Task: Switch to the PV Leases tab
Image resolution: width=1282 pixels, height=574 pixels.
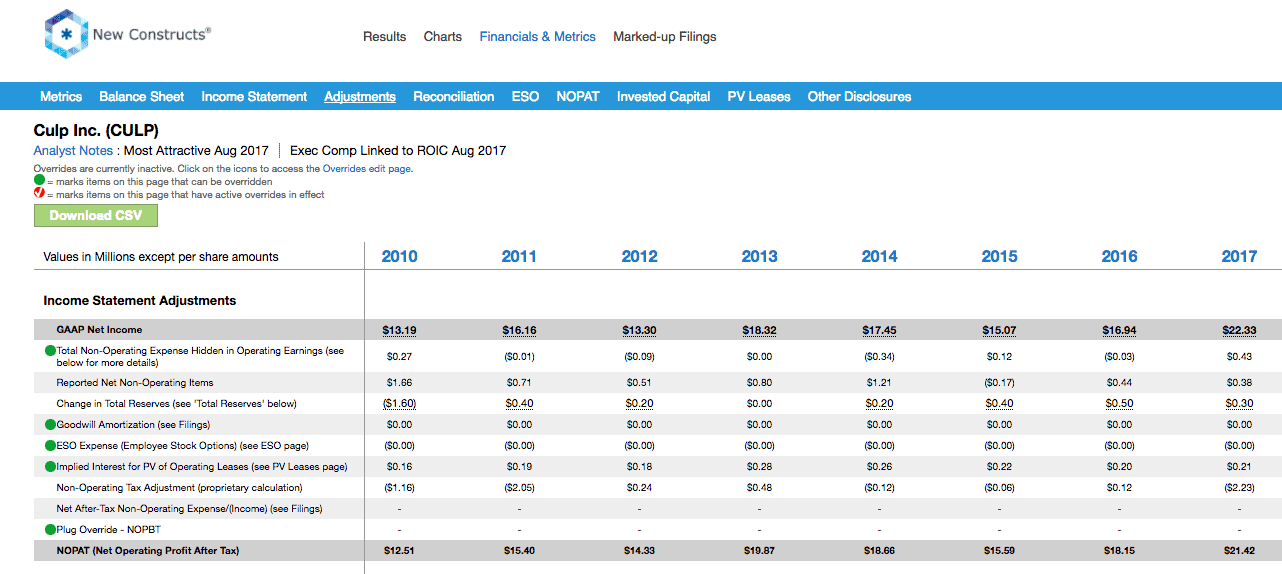Action: click(x=759, y=97)
